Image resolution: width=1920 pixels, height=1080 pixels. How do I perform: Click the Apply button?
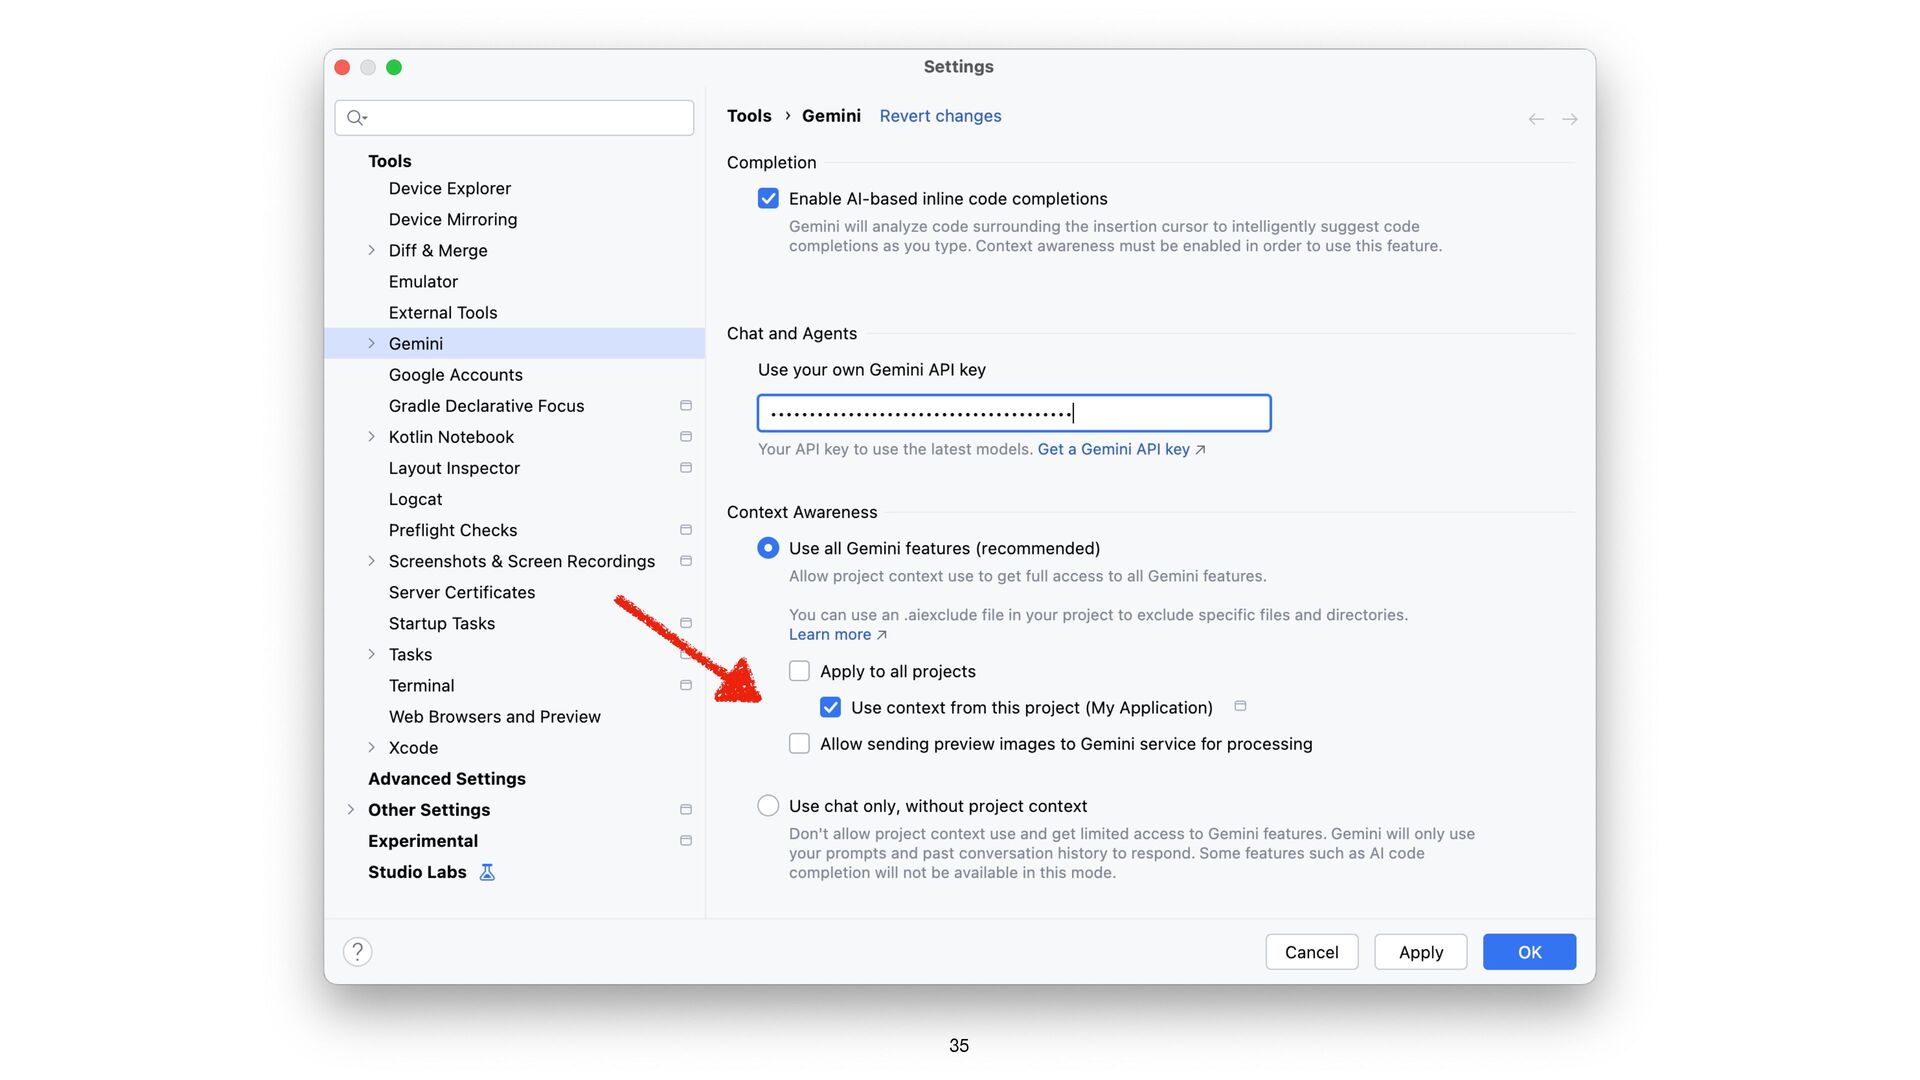coord(1420,952)
